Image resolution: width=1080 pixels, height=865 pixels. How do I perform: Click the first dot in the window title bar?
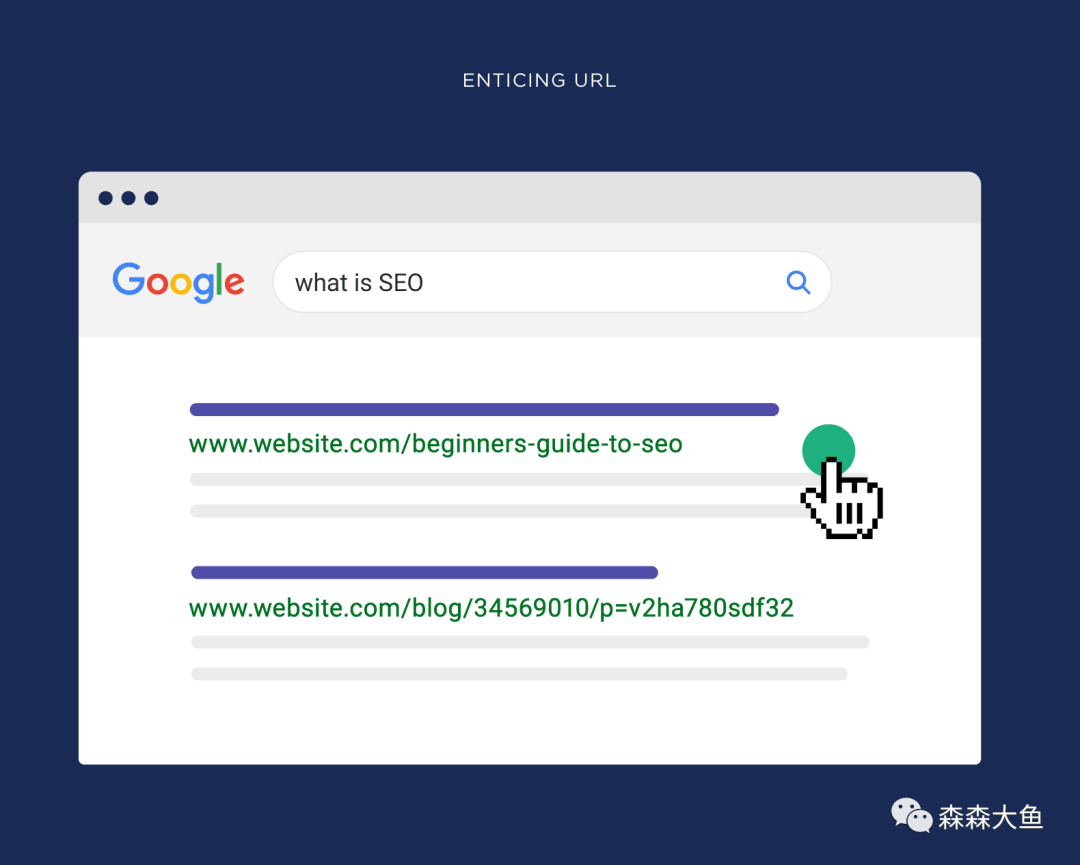coord(105,198)
